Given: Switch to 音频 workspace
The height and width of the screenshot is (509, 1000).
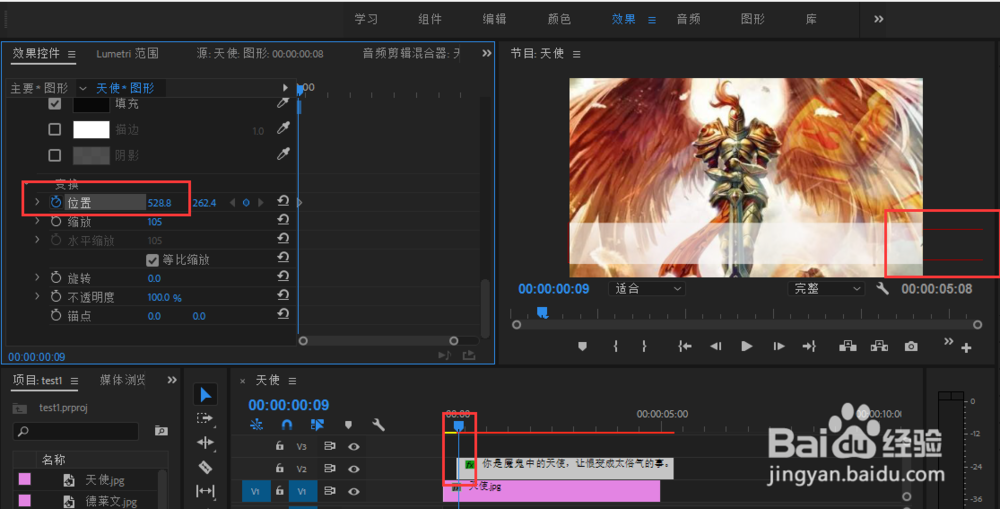Looking at the screenshot, I should tap(689, 19).
